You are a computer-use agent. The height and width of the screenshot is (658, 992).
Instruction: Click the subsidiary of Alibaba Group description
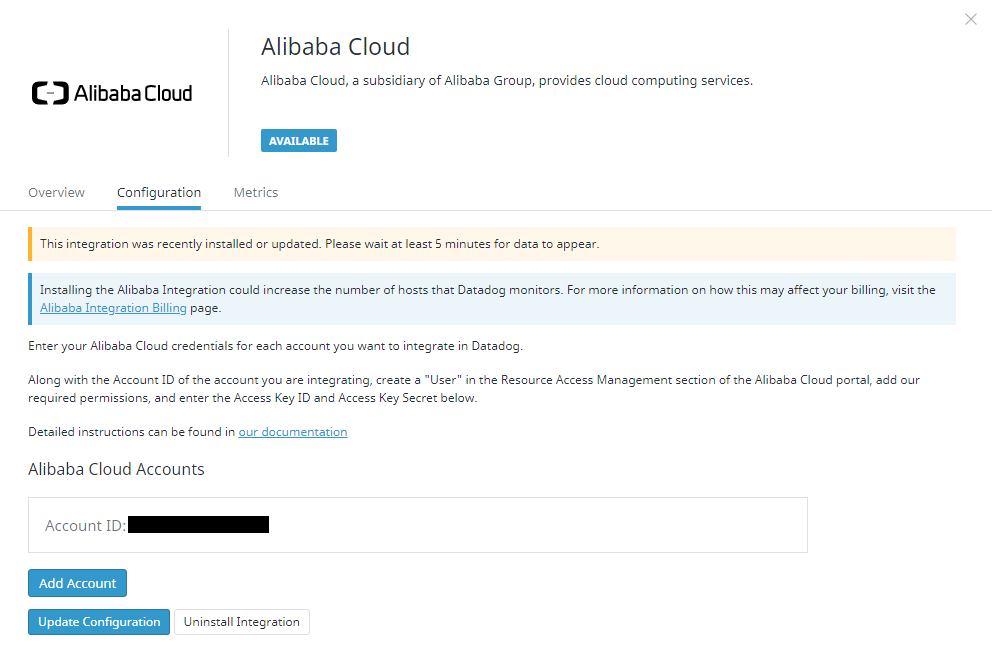tap(507, 81)
